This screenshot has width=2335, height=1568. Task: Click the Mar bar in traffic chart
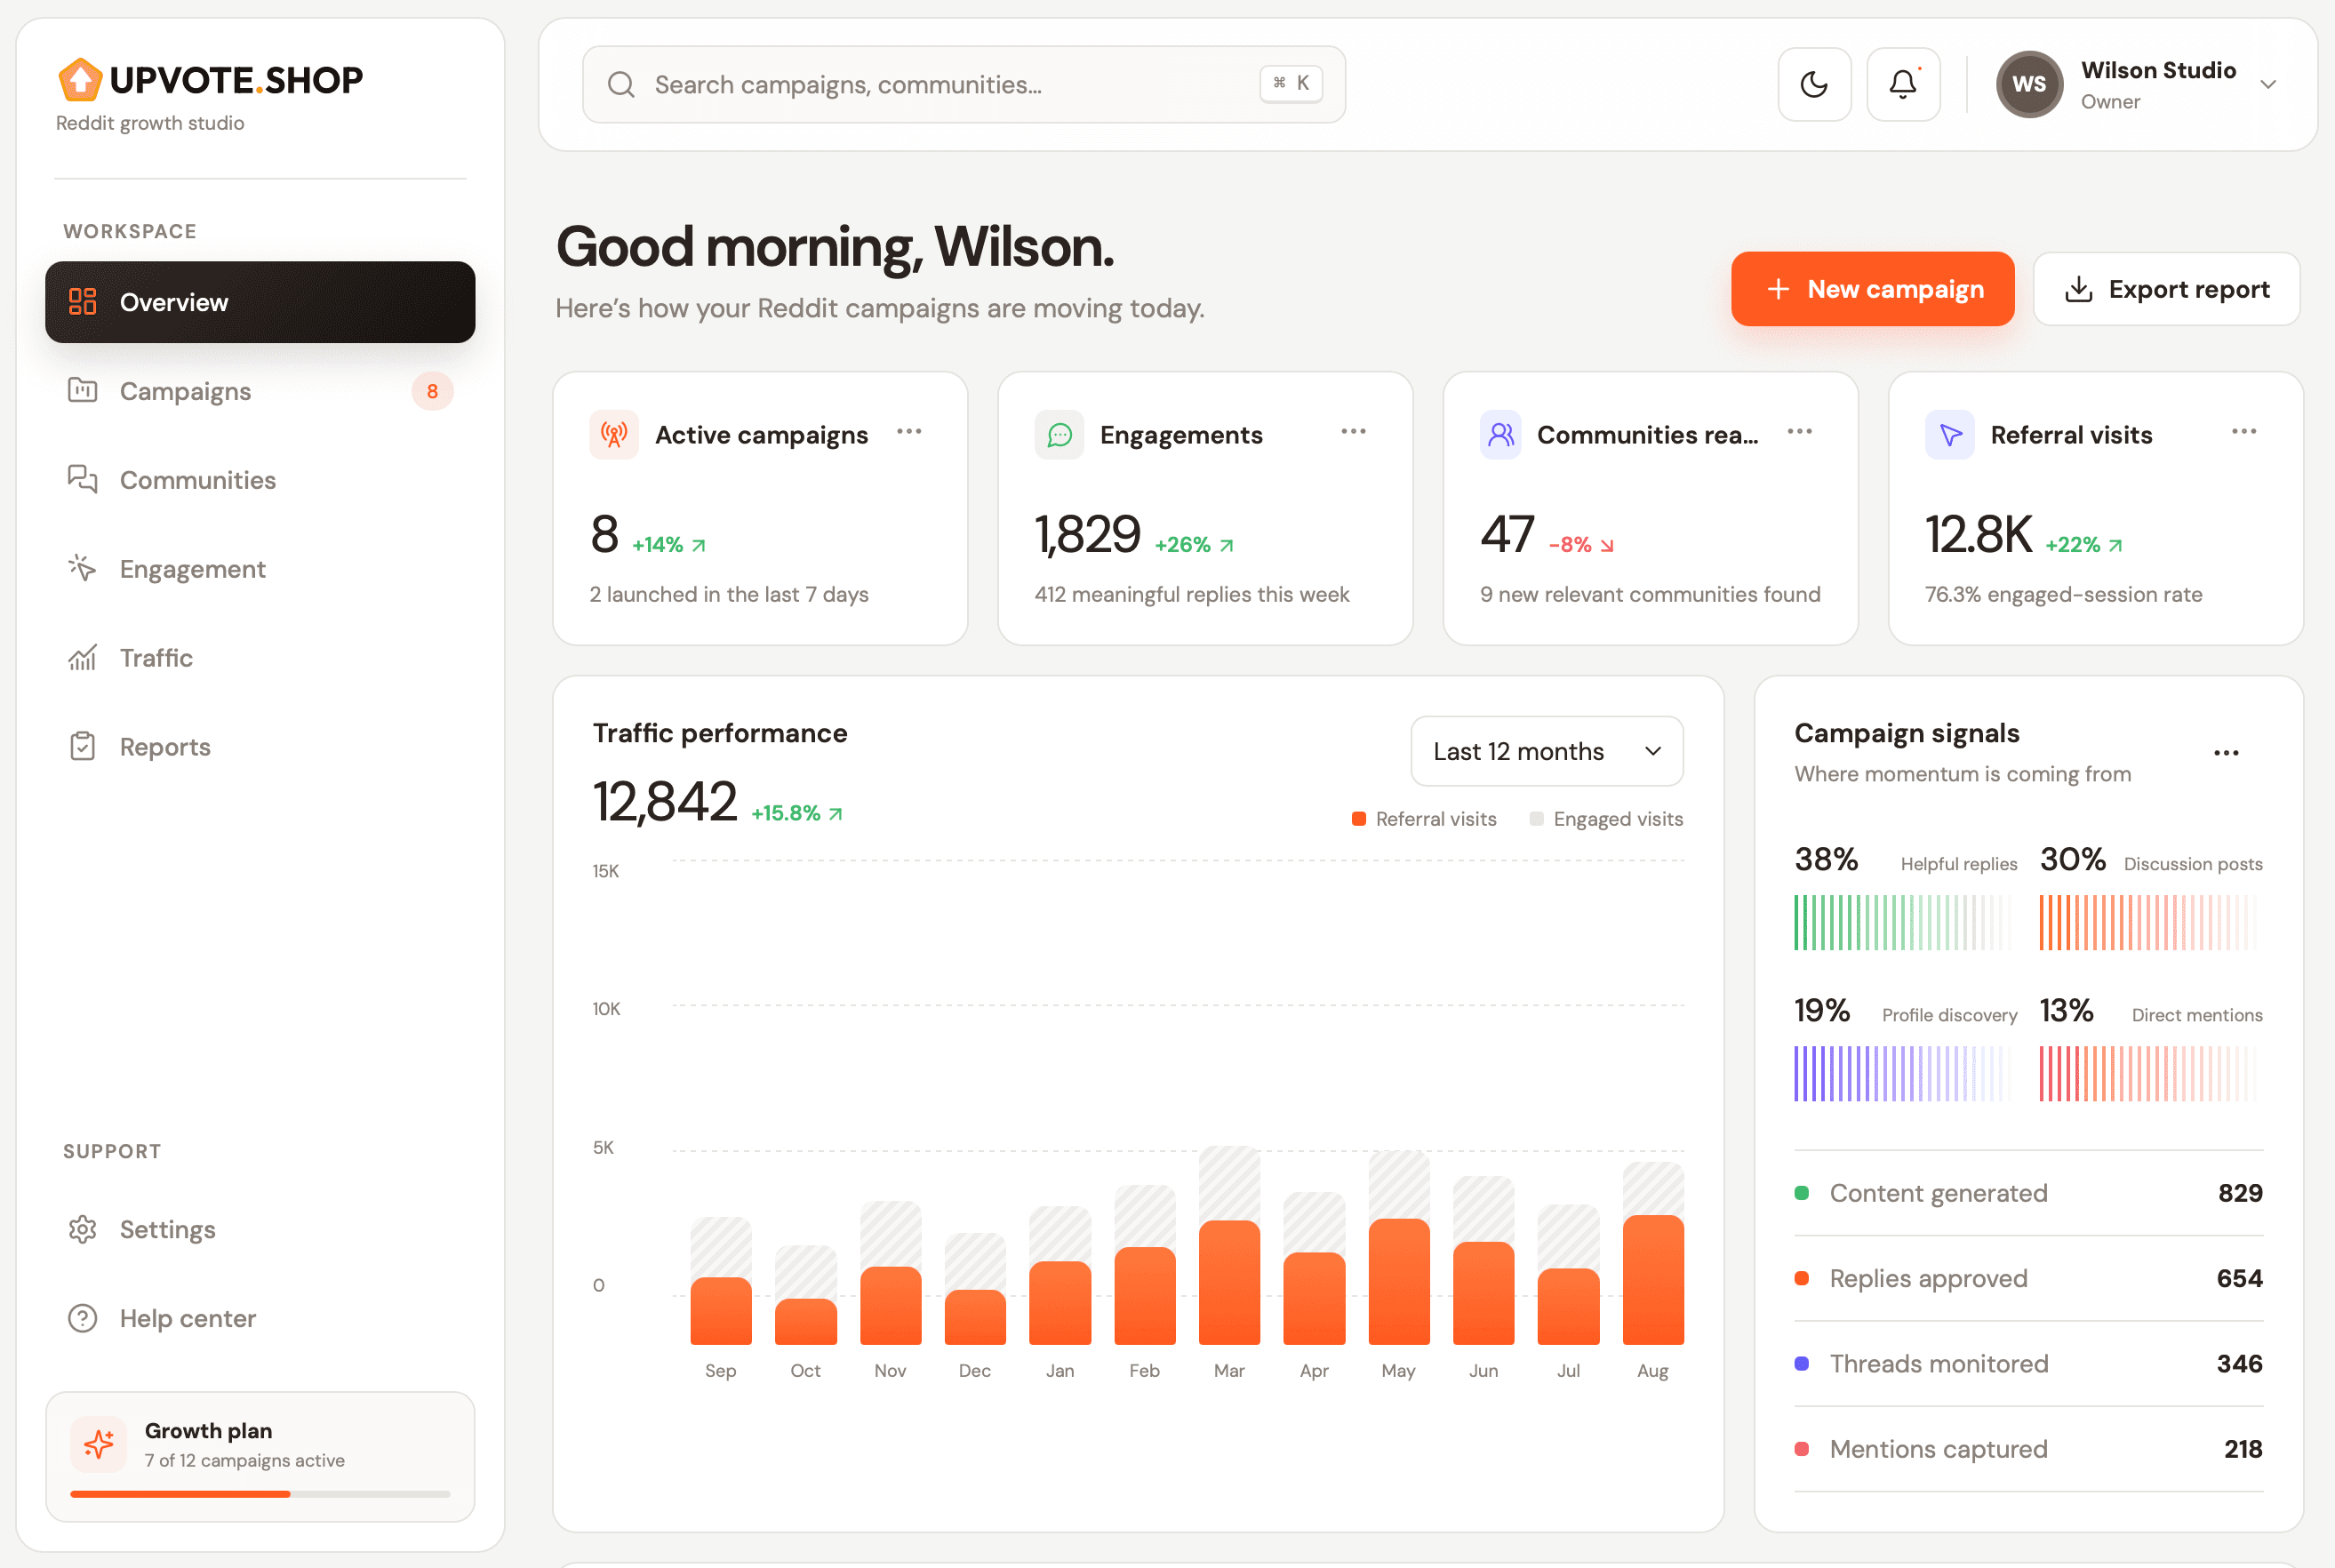click(1229, 1246)
